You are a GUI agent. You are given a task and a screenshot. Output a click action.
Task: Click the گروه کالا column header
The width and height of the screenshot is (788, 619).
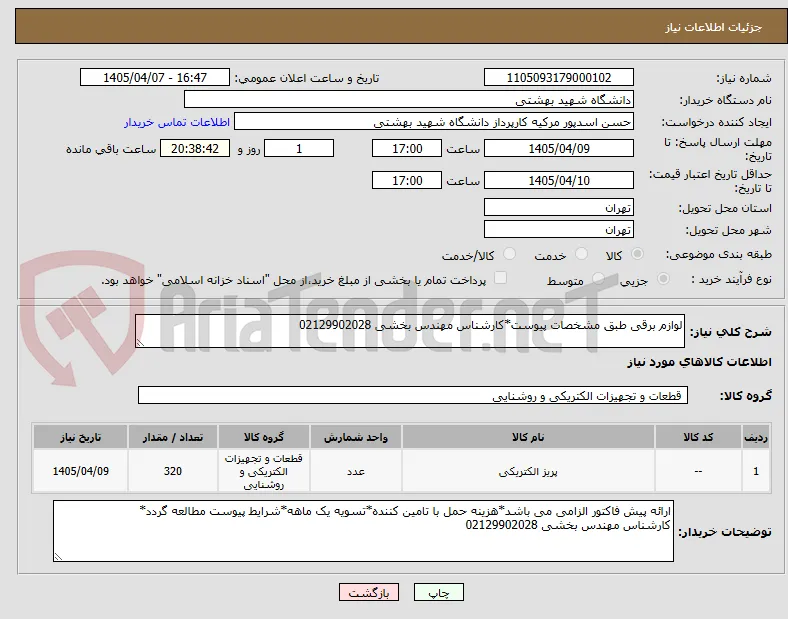(x=264, y=437)
